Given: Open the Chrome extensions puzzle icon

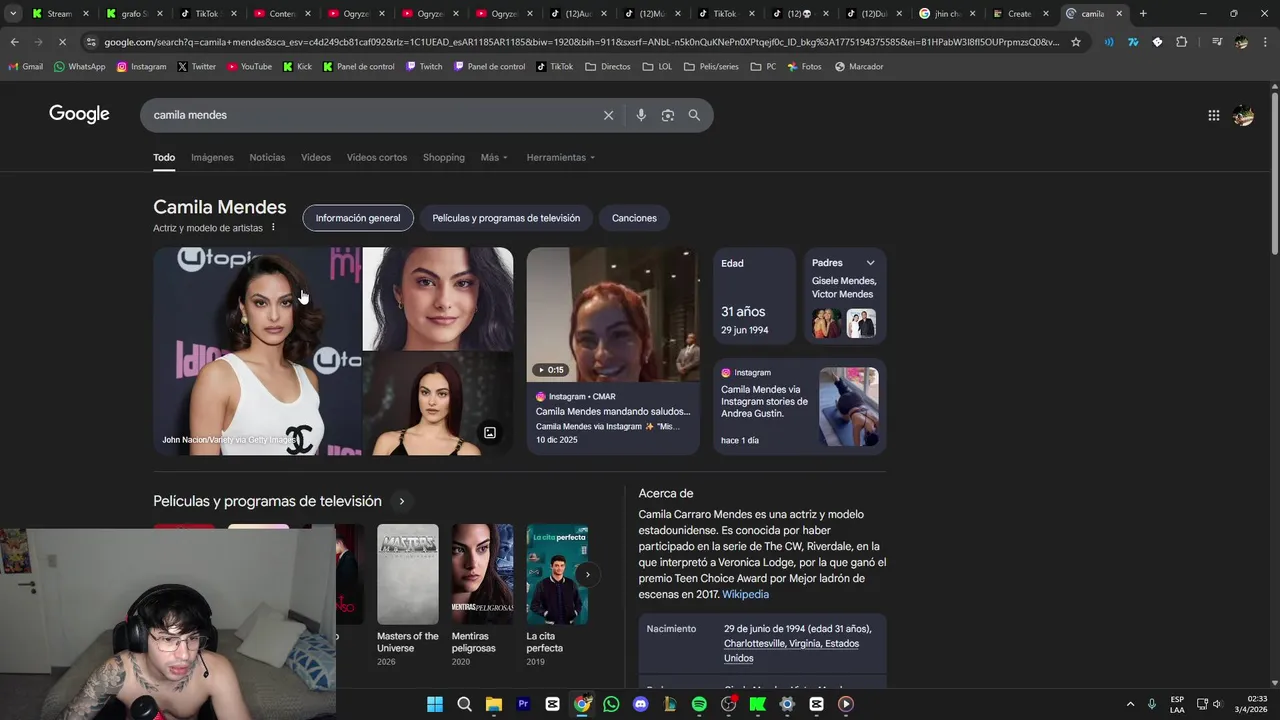Looking at the screenshot, I should (1181, 42).
